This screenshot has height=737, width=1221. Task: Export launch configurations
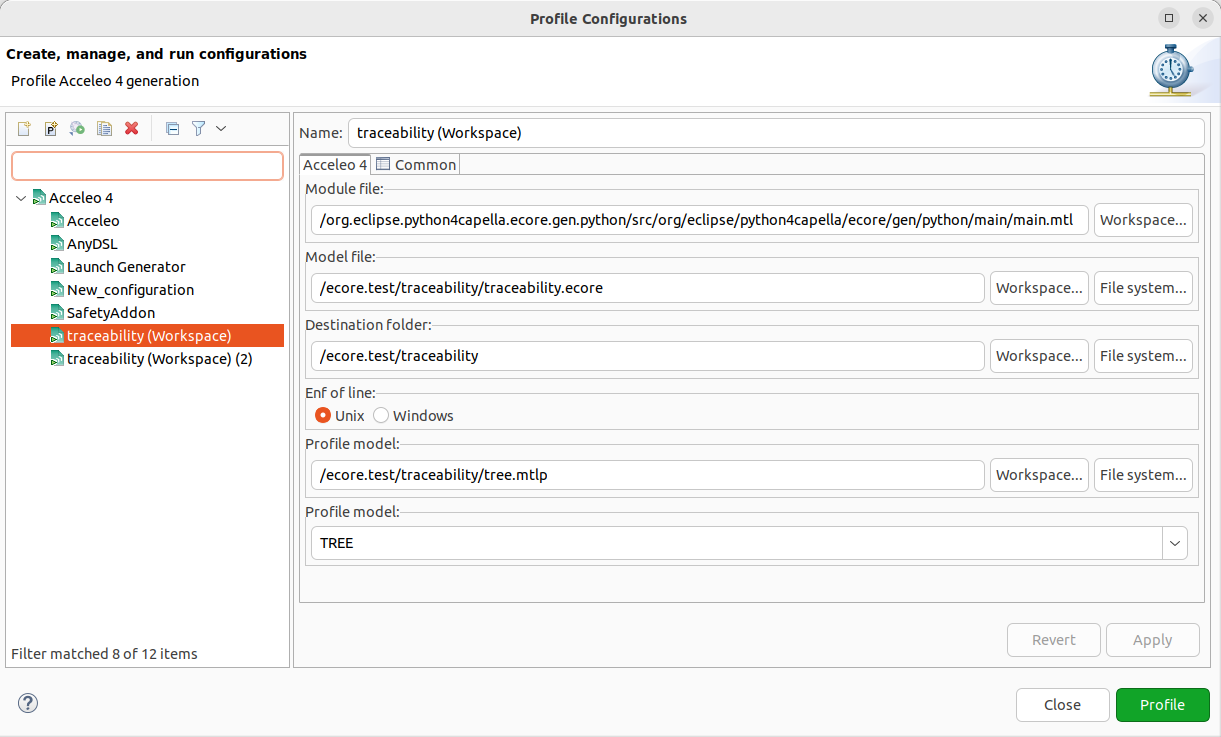tap(77, 128)
